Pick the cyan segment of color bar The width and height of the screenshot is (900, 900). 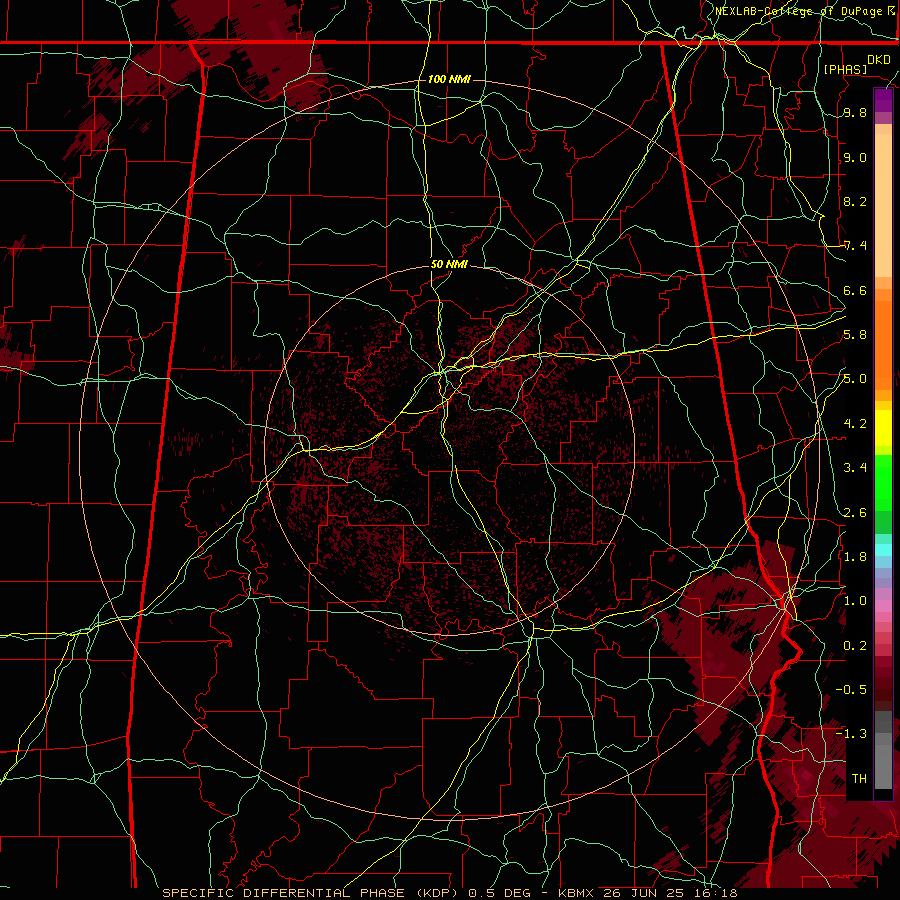coord(883,549)
